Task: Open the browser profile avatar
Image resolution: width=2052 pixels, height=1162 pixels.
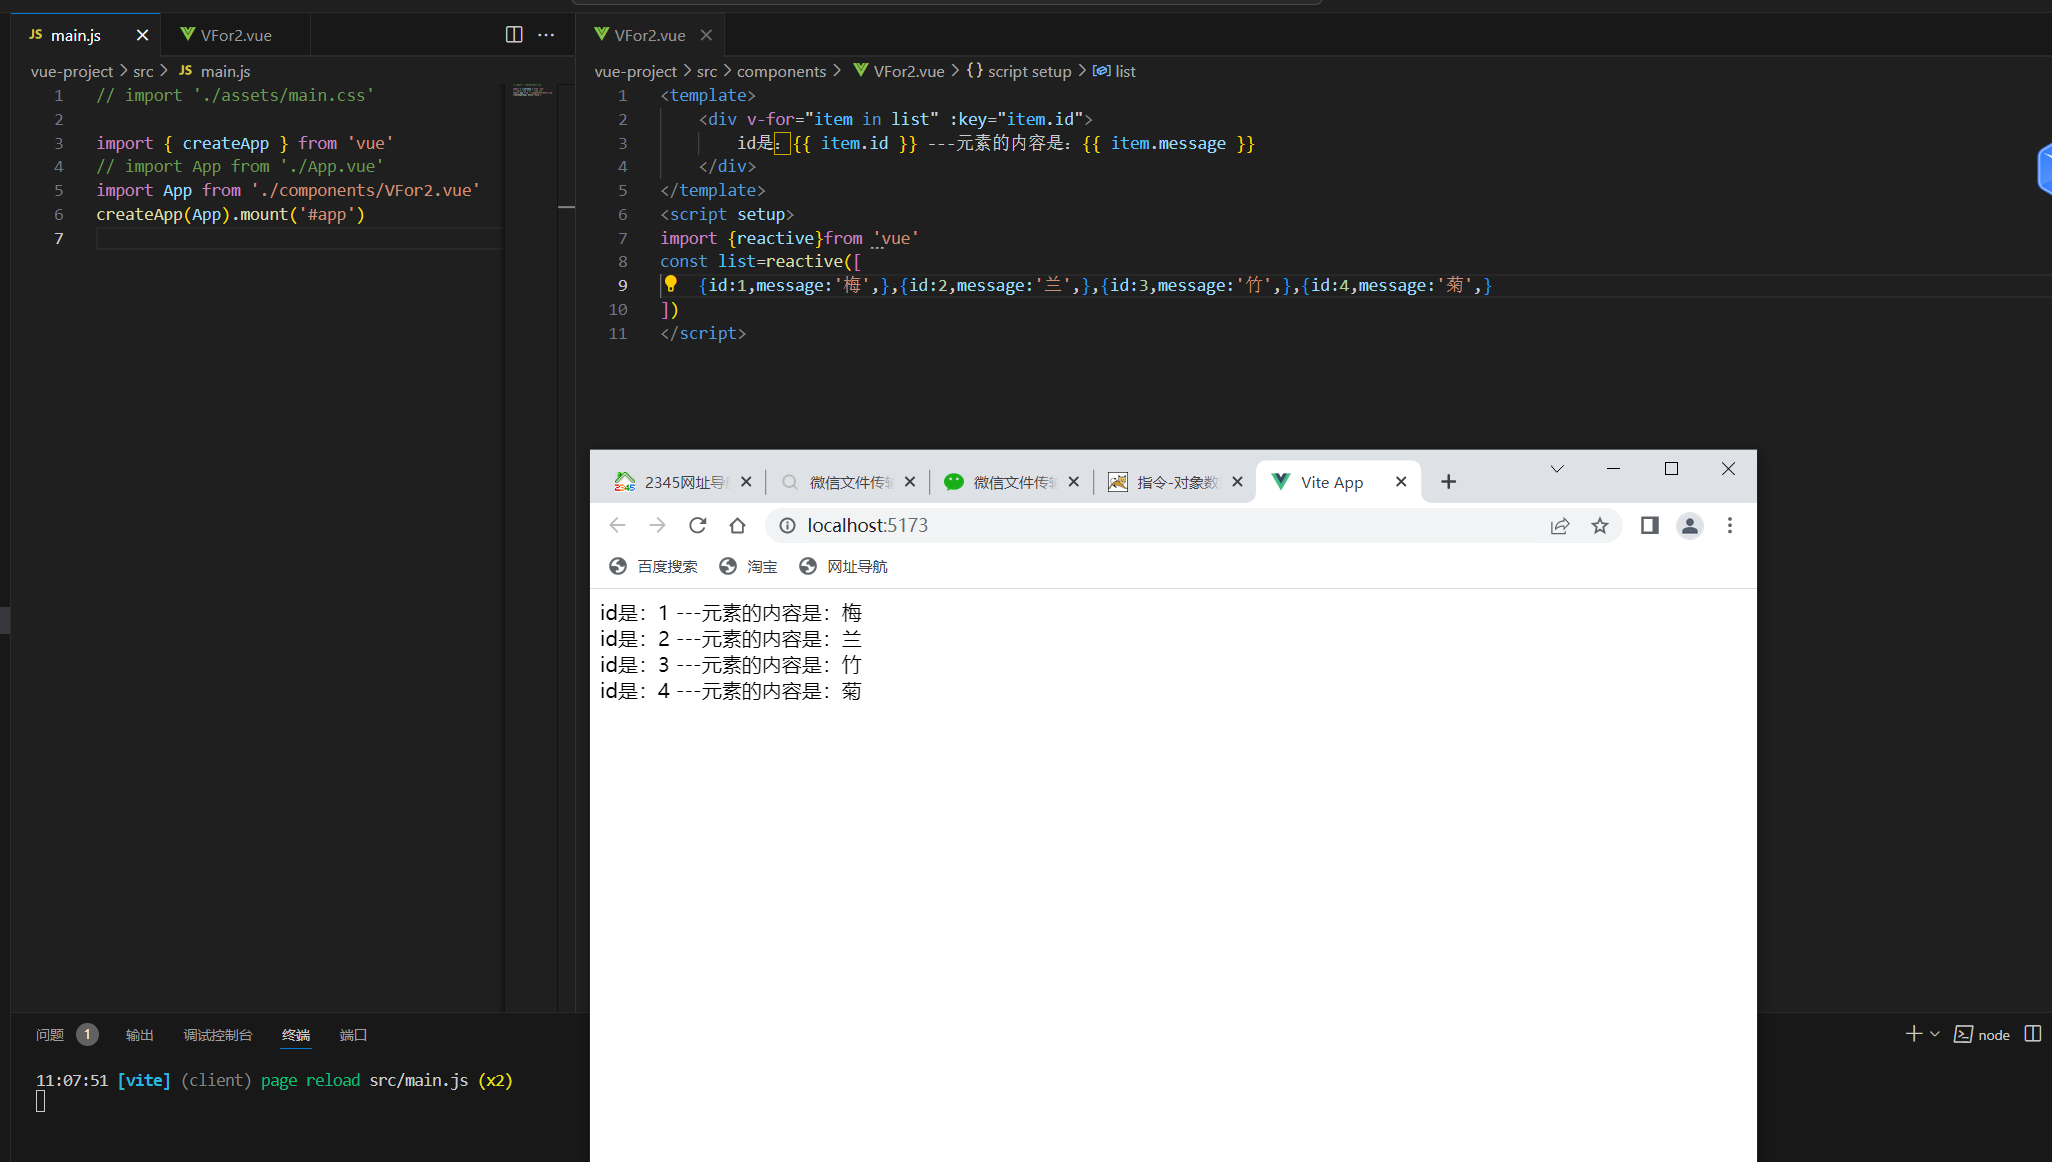Action: tap(1690, 525)
